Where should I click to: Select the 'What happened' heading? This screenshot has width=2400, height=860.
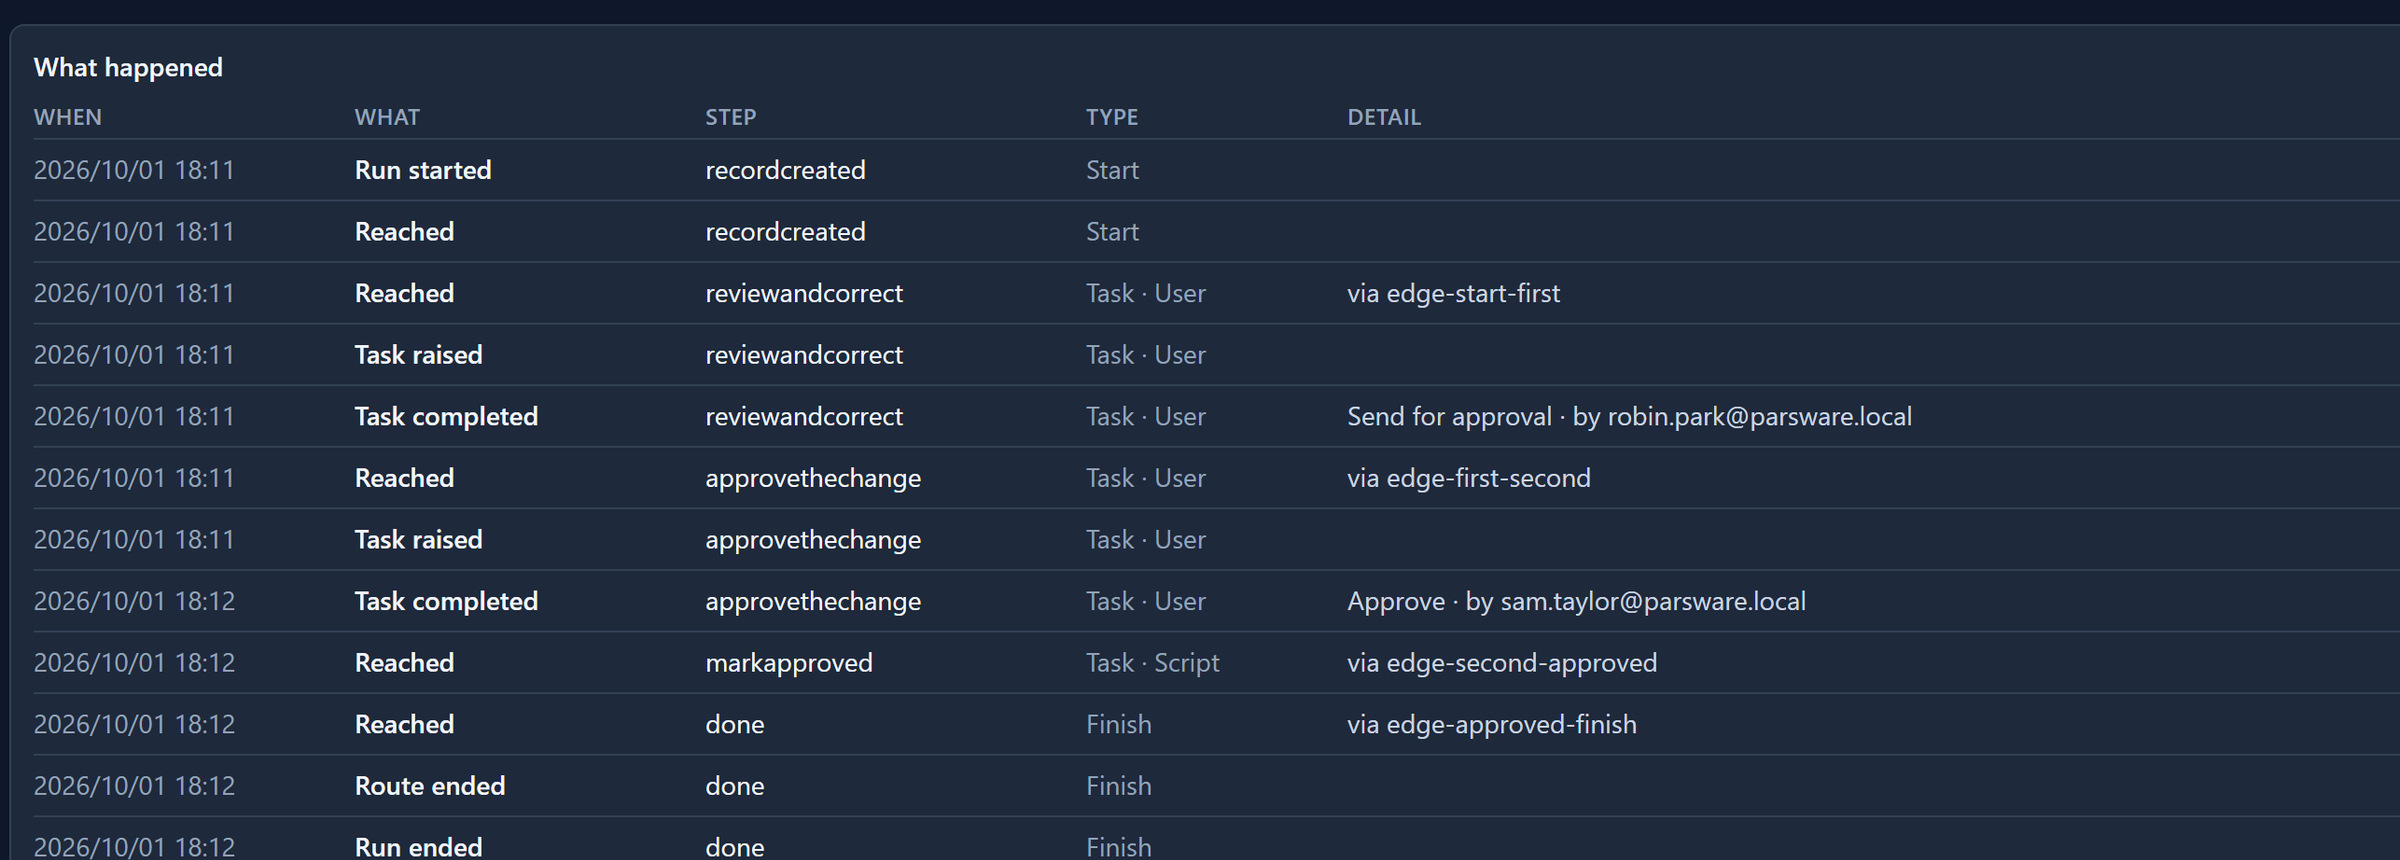[x=128, y=67]
